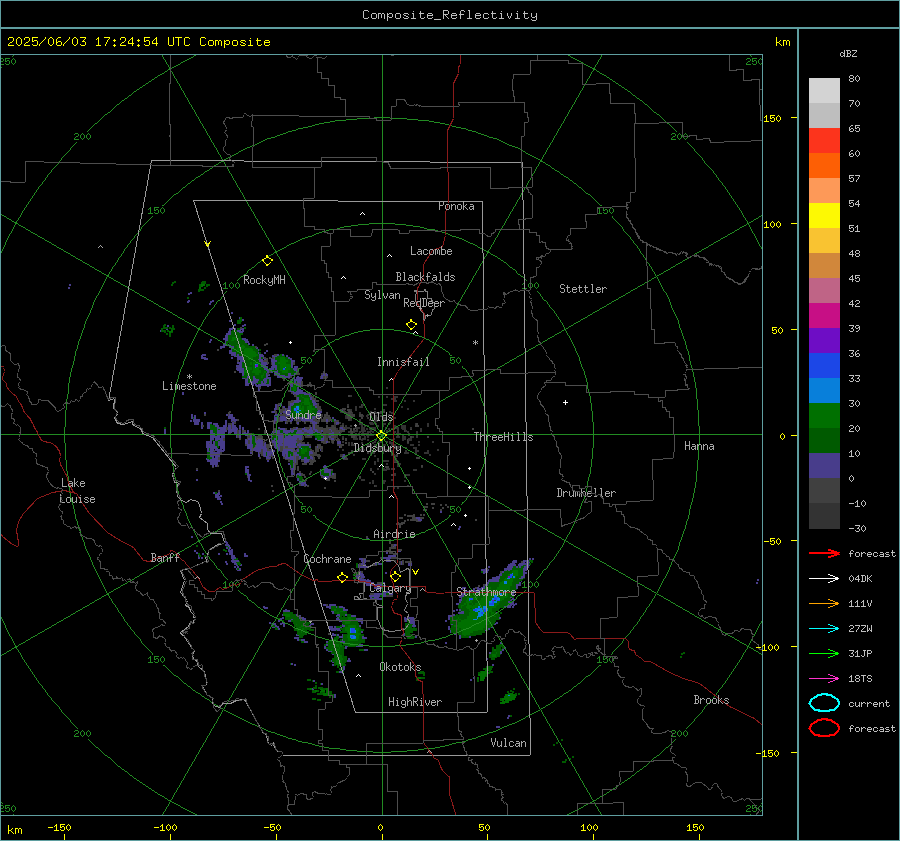The height and width of the screenshot is (841, 900).
Task: Click the Didsbury label
Action: point(377,448)
